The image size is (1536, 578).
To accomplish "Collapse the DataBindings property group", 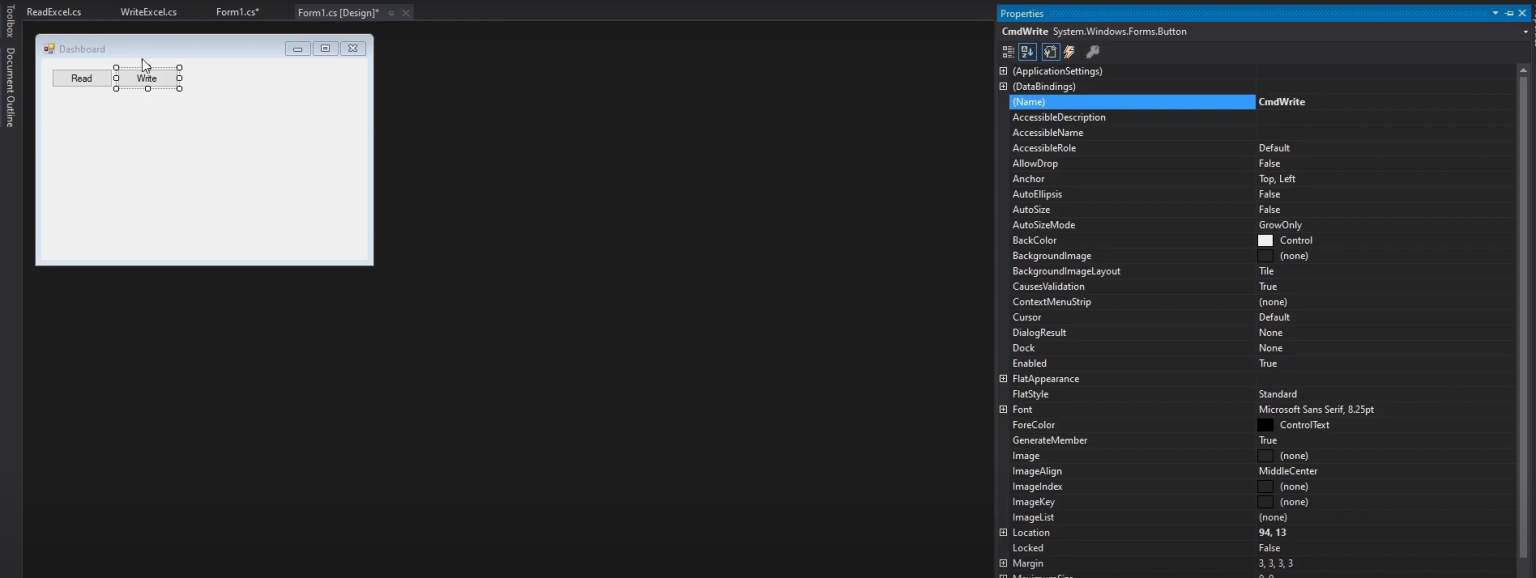I will pos(1003,86).
